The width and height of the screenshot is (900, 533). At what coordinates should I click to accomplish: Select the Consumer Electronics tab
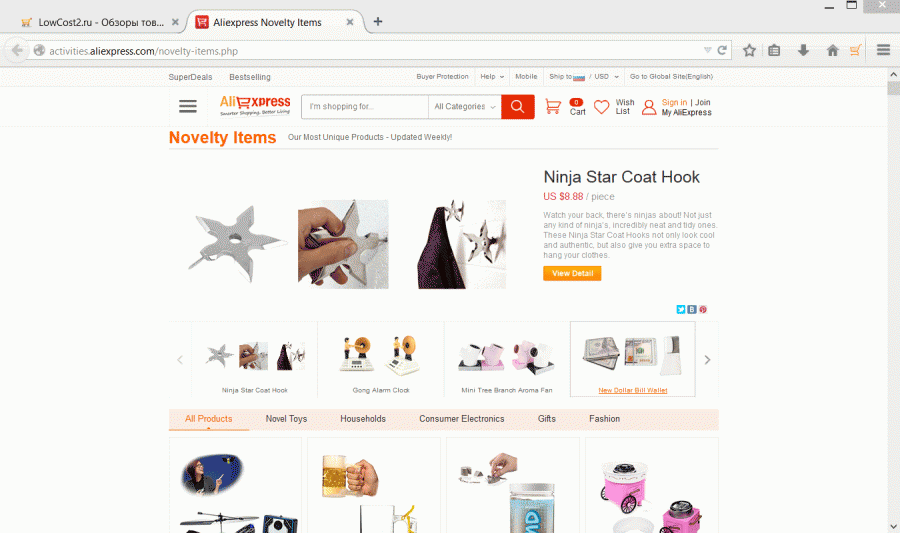(x=461, y=419)
